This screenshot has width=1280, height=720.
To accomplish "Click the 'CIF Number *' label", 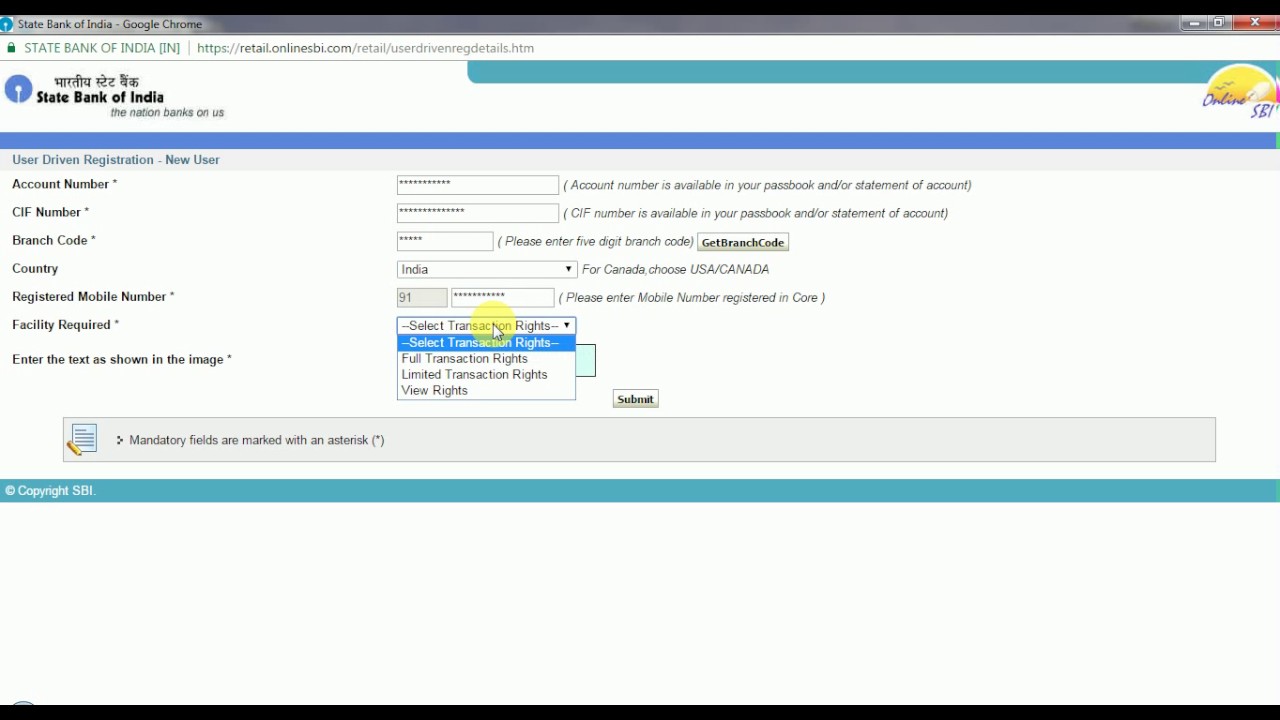I will coord(50,213).
